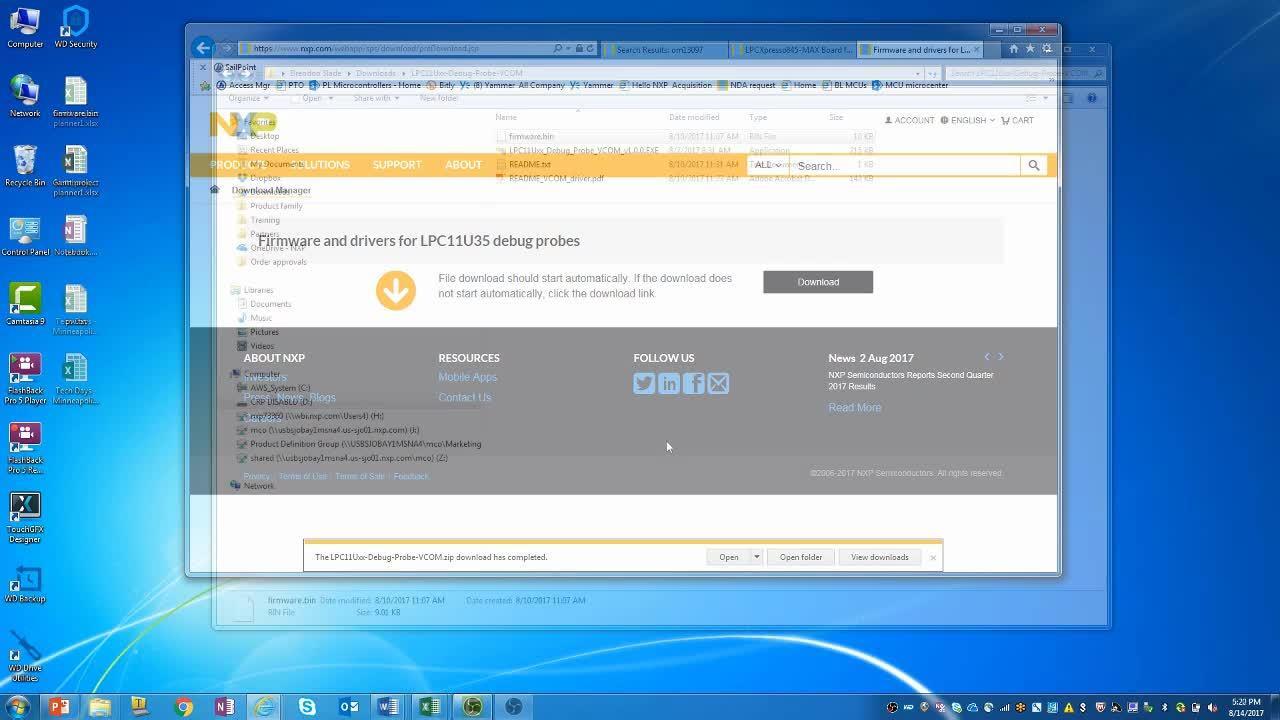Open ABOUT menu in NXP header
Screen dimensions: 1280x720
[x=463, y=165]
